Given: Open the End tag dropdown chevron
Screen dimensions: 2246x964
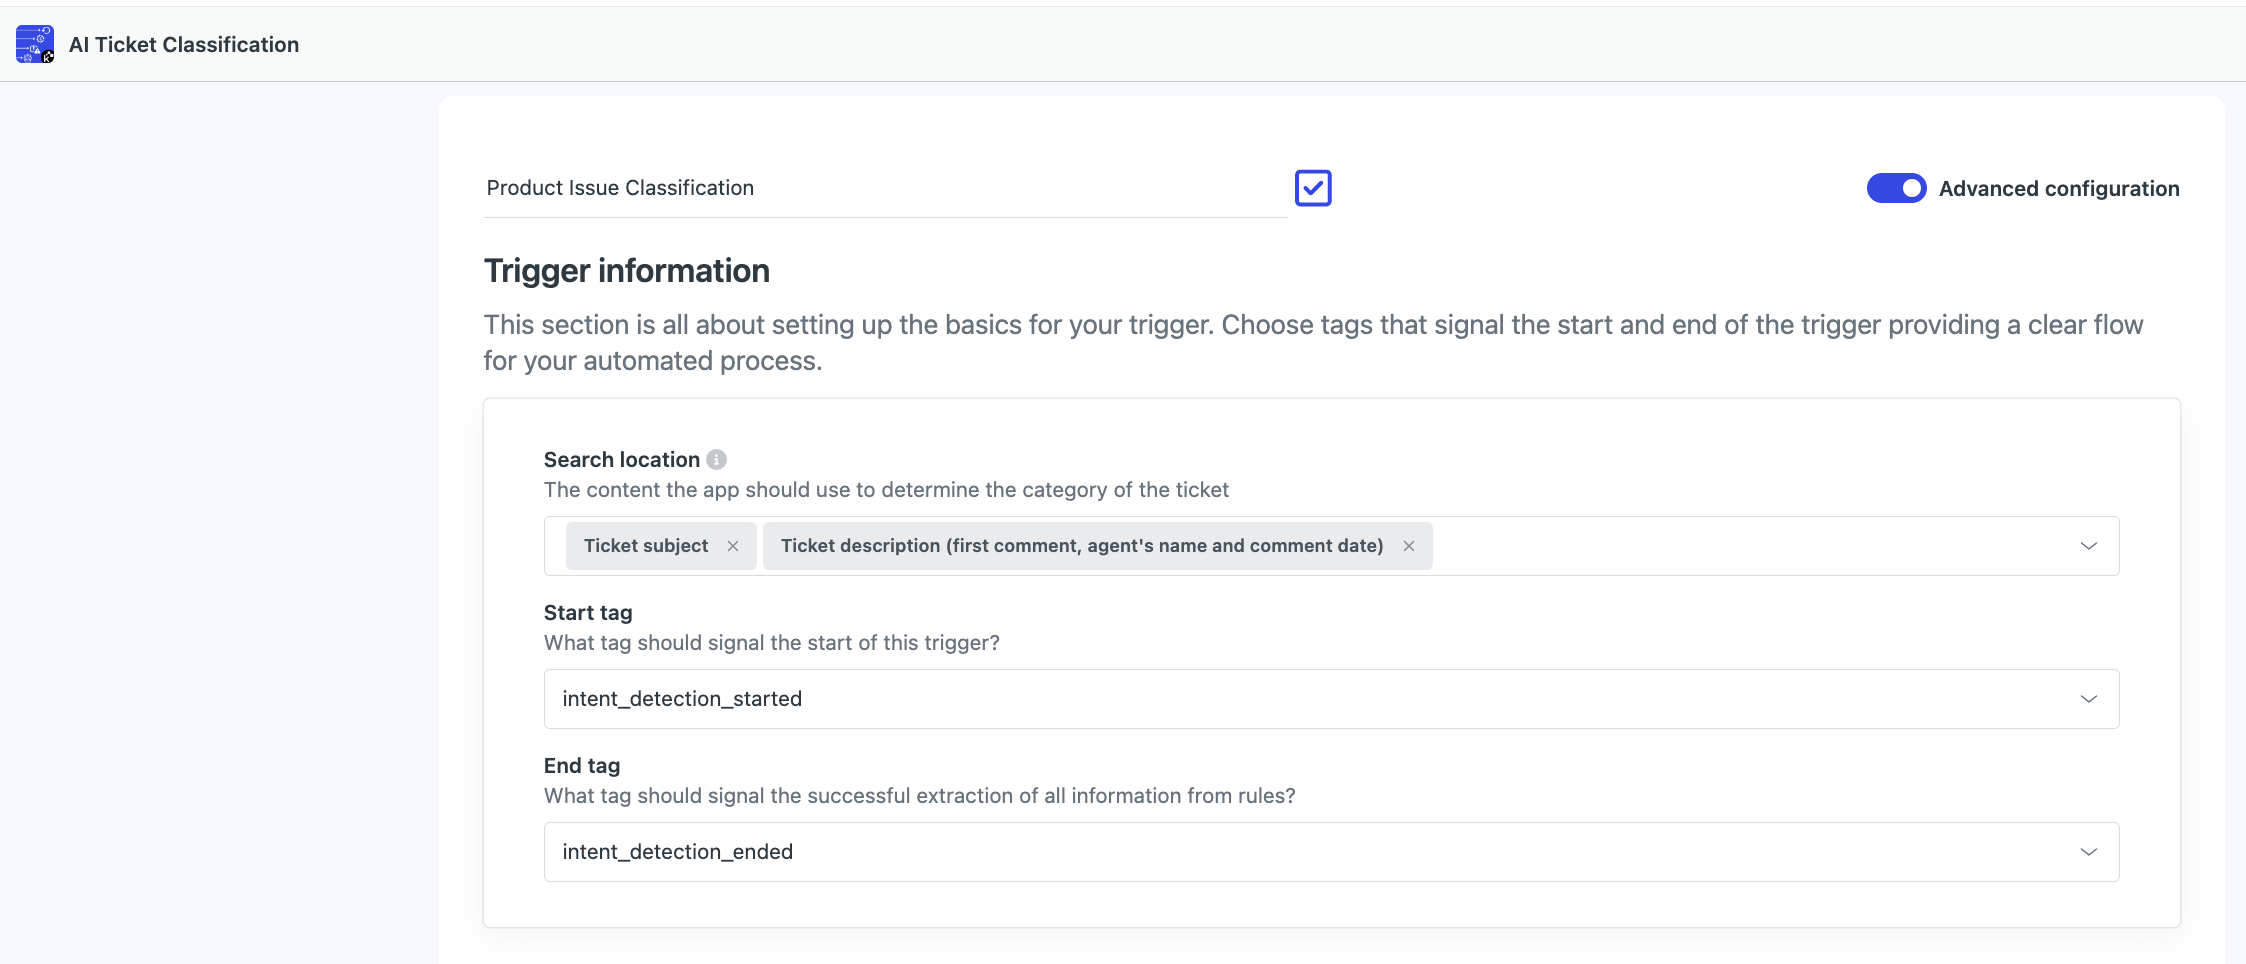Looking at the screenshot, I should (x=2088, y=852).
